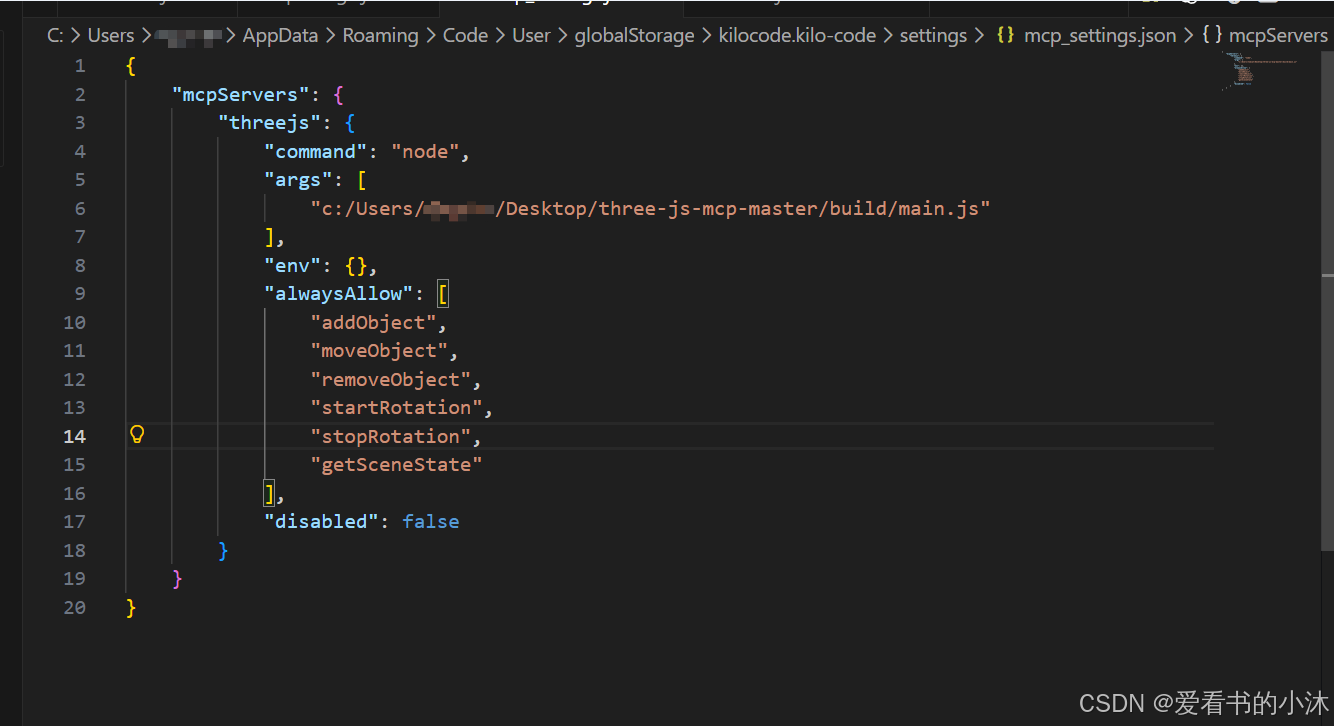Image resolution: width=1334 pixels, height=726 pixels.
Task: Click the "env" key on line 8
Action: pyautogui.click(x=292, y=265)
